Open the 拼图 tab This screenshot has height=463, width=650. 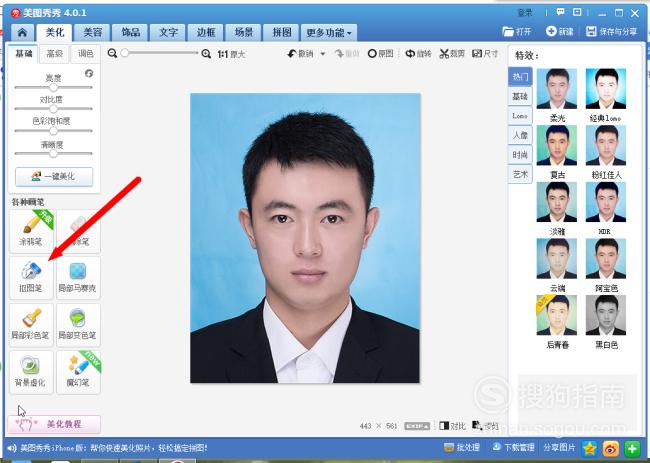[281, 32]
